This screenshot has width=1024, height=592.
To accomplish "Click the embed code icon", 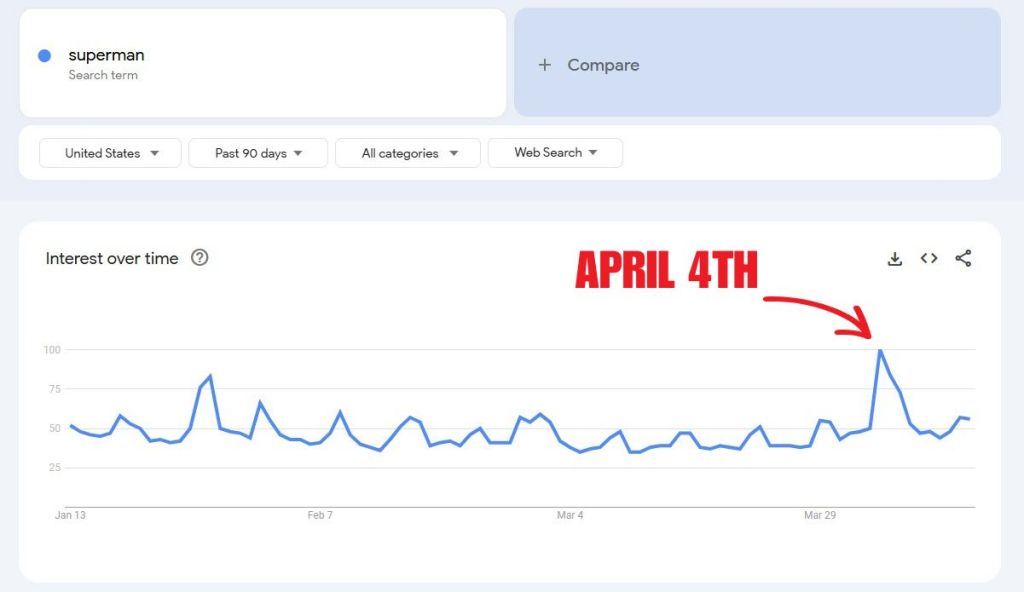I will [x=929, y=259].
